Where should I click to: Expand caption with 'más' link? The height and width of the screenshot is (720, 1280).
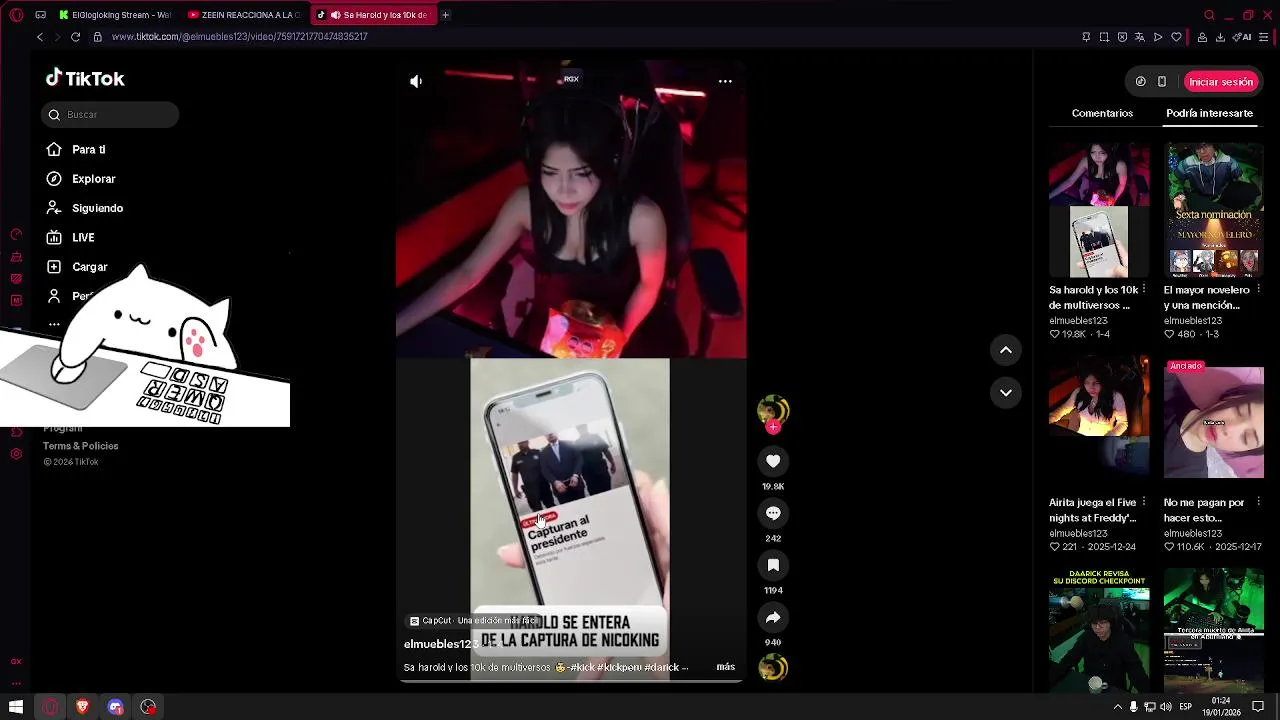pyautogui.click(x=725, y=667)
